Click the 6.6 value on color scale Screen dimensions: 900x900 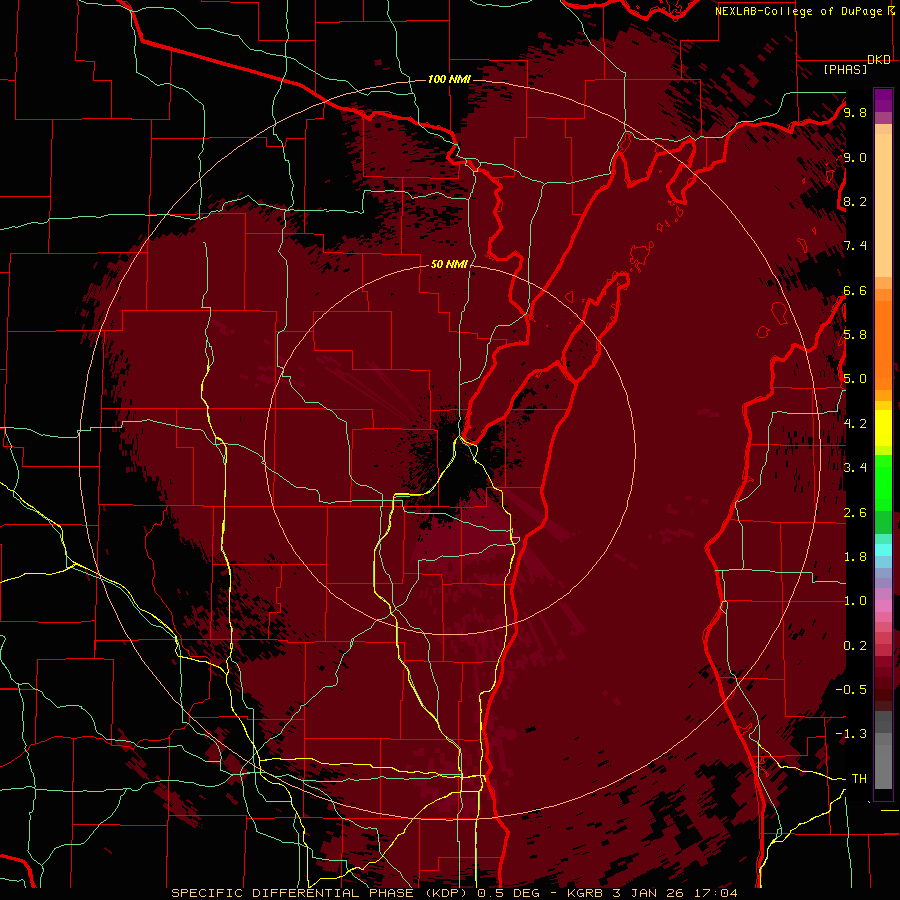tap(855, 290)
